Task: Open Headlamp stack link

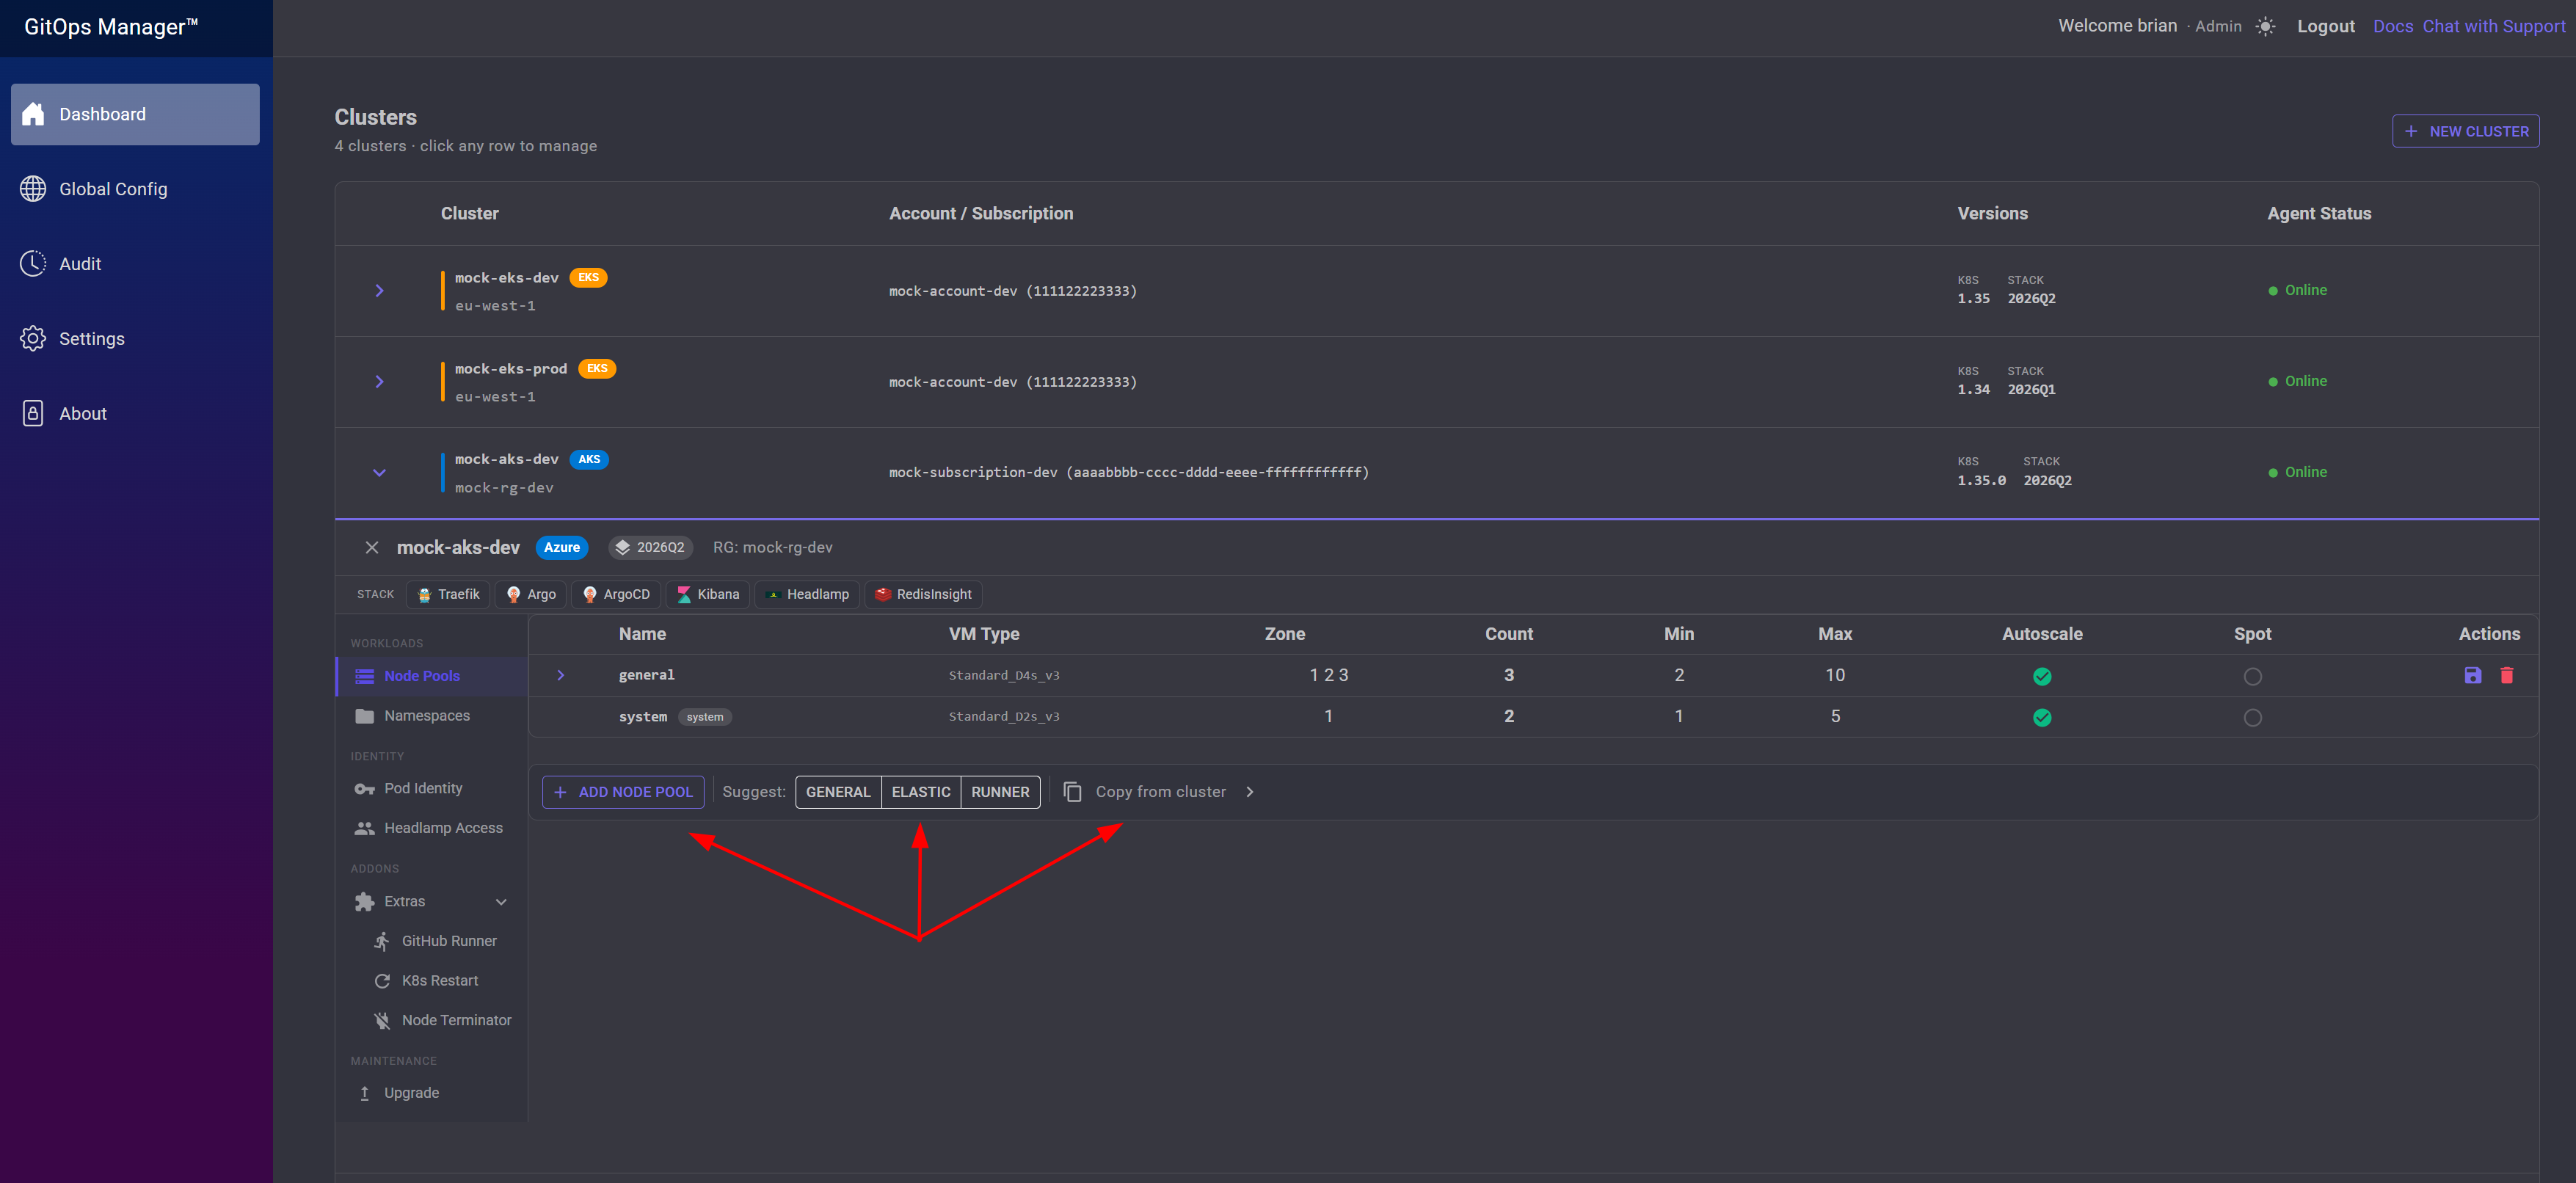Action: [807, 594]
